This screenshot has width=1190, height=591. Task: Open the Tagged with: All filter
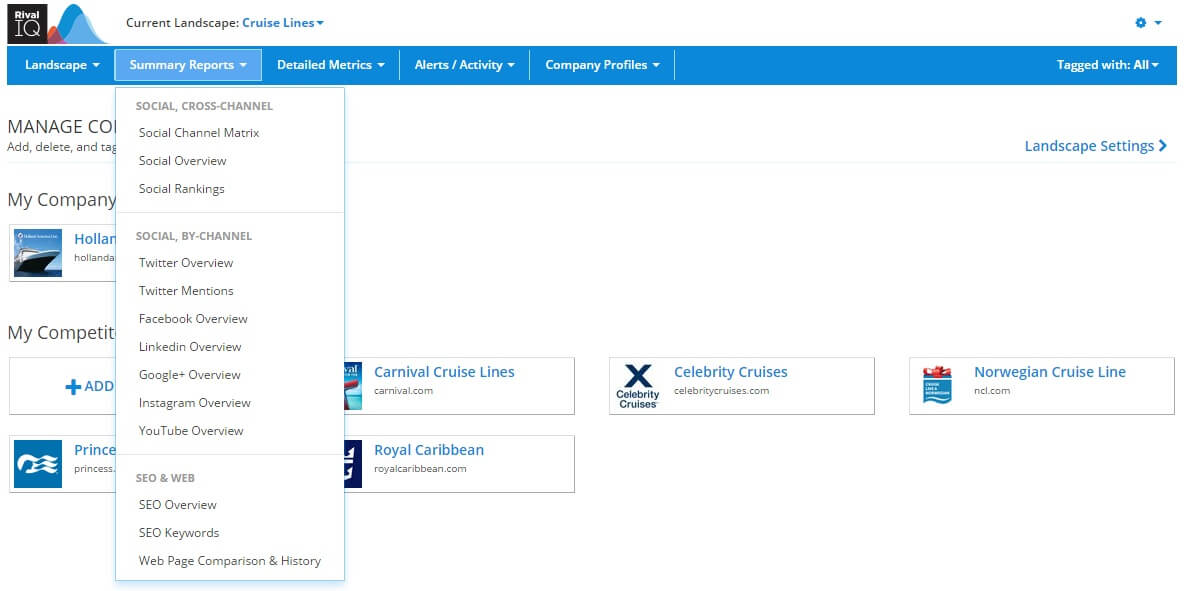point(1107,65)
